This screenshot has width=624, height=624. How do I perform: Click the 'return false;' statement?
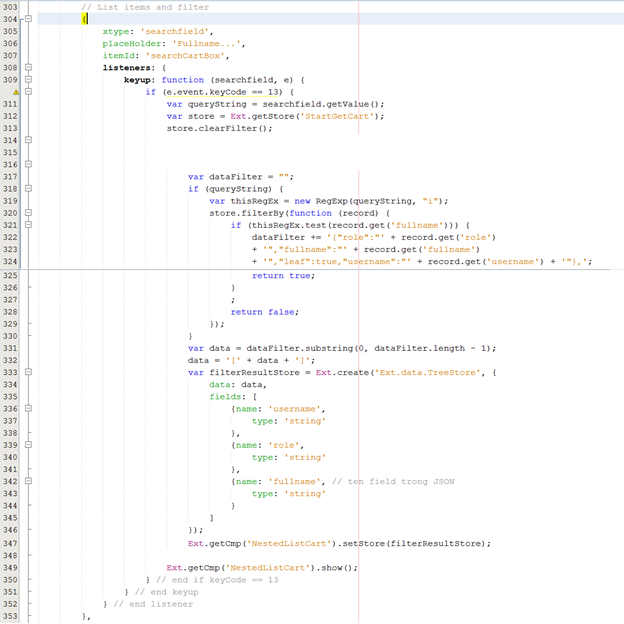point(265,312)
